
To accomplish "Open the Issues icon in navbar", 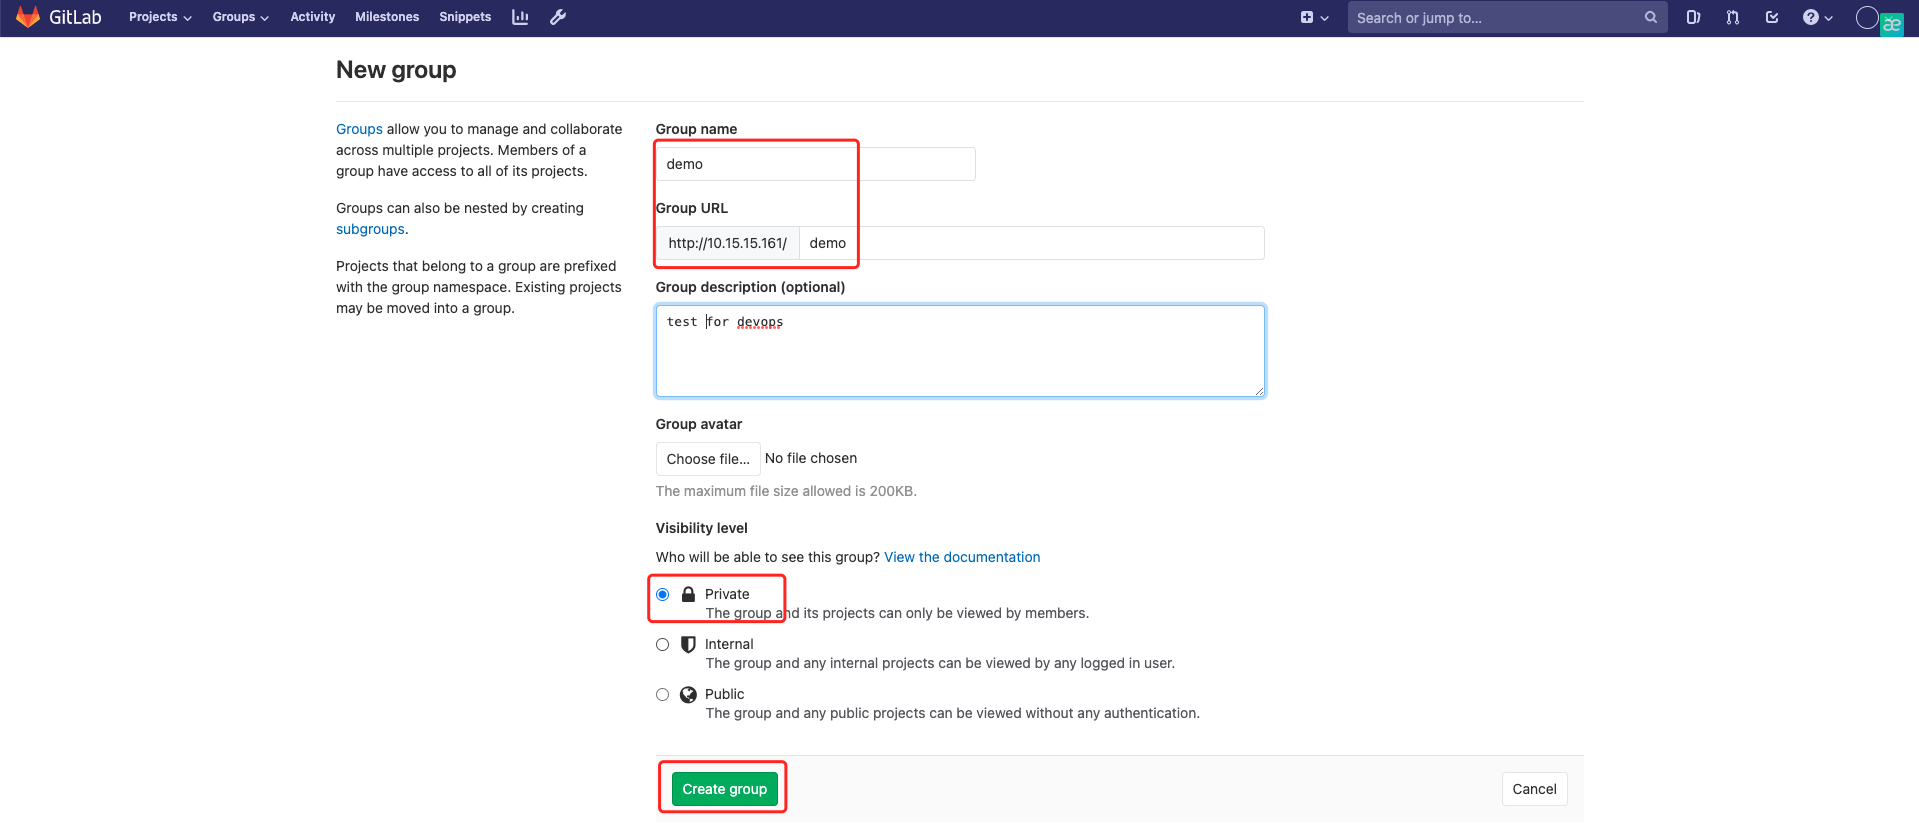I will coord(1693,17).
